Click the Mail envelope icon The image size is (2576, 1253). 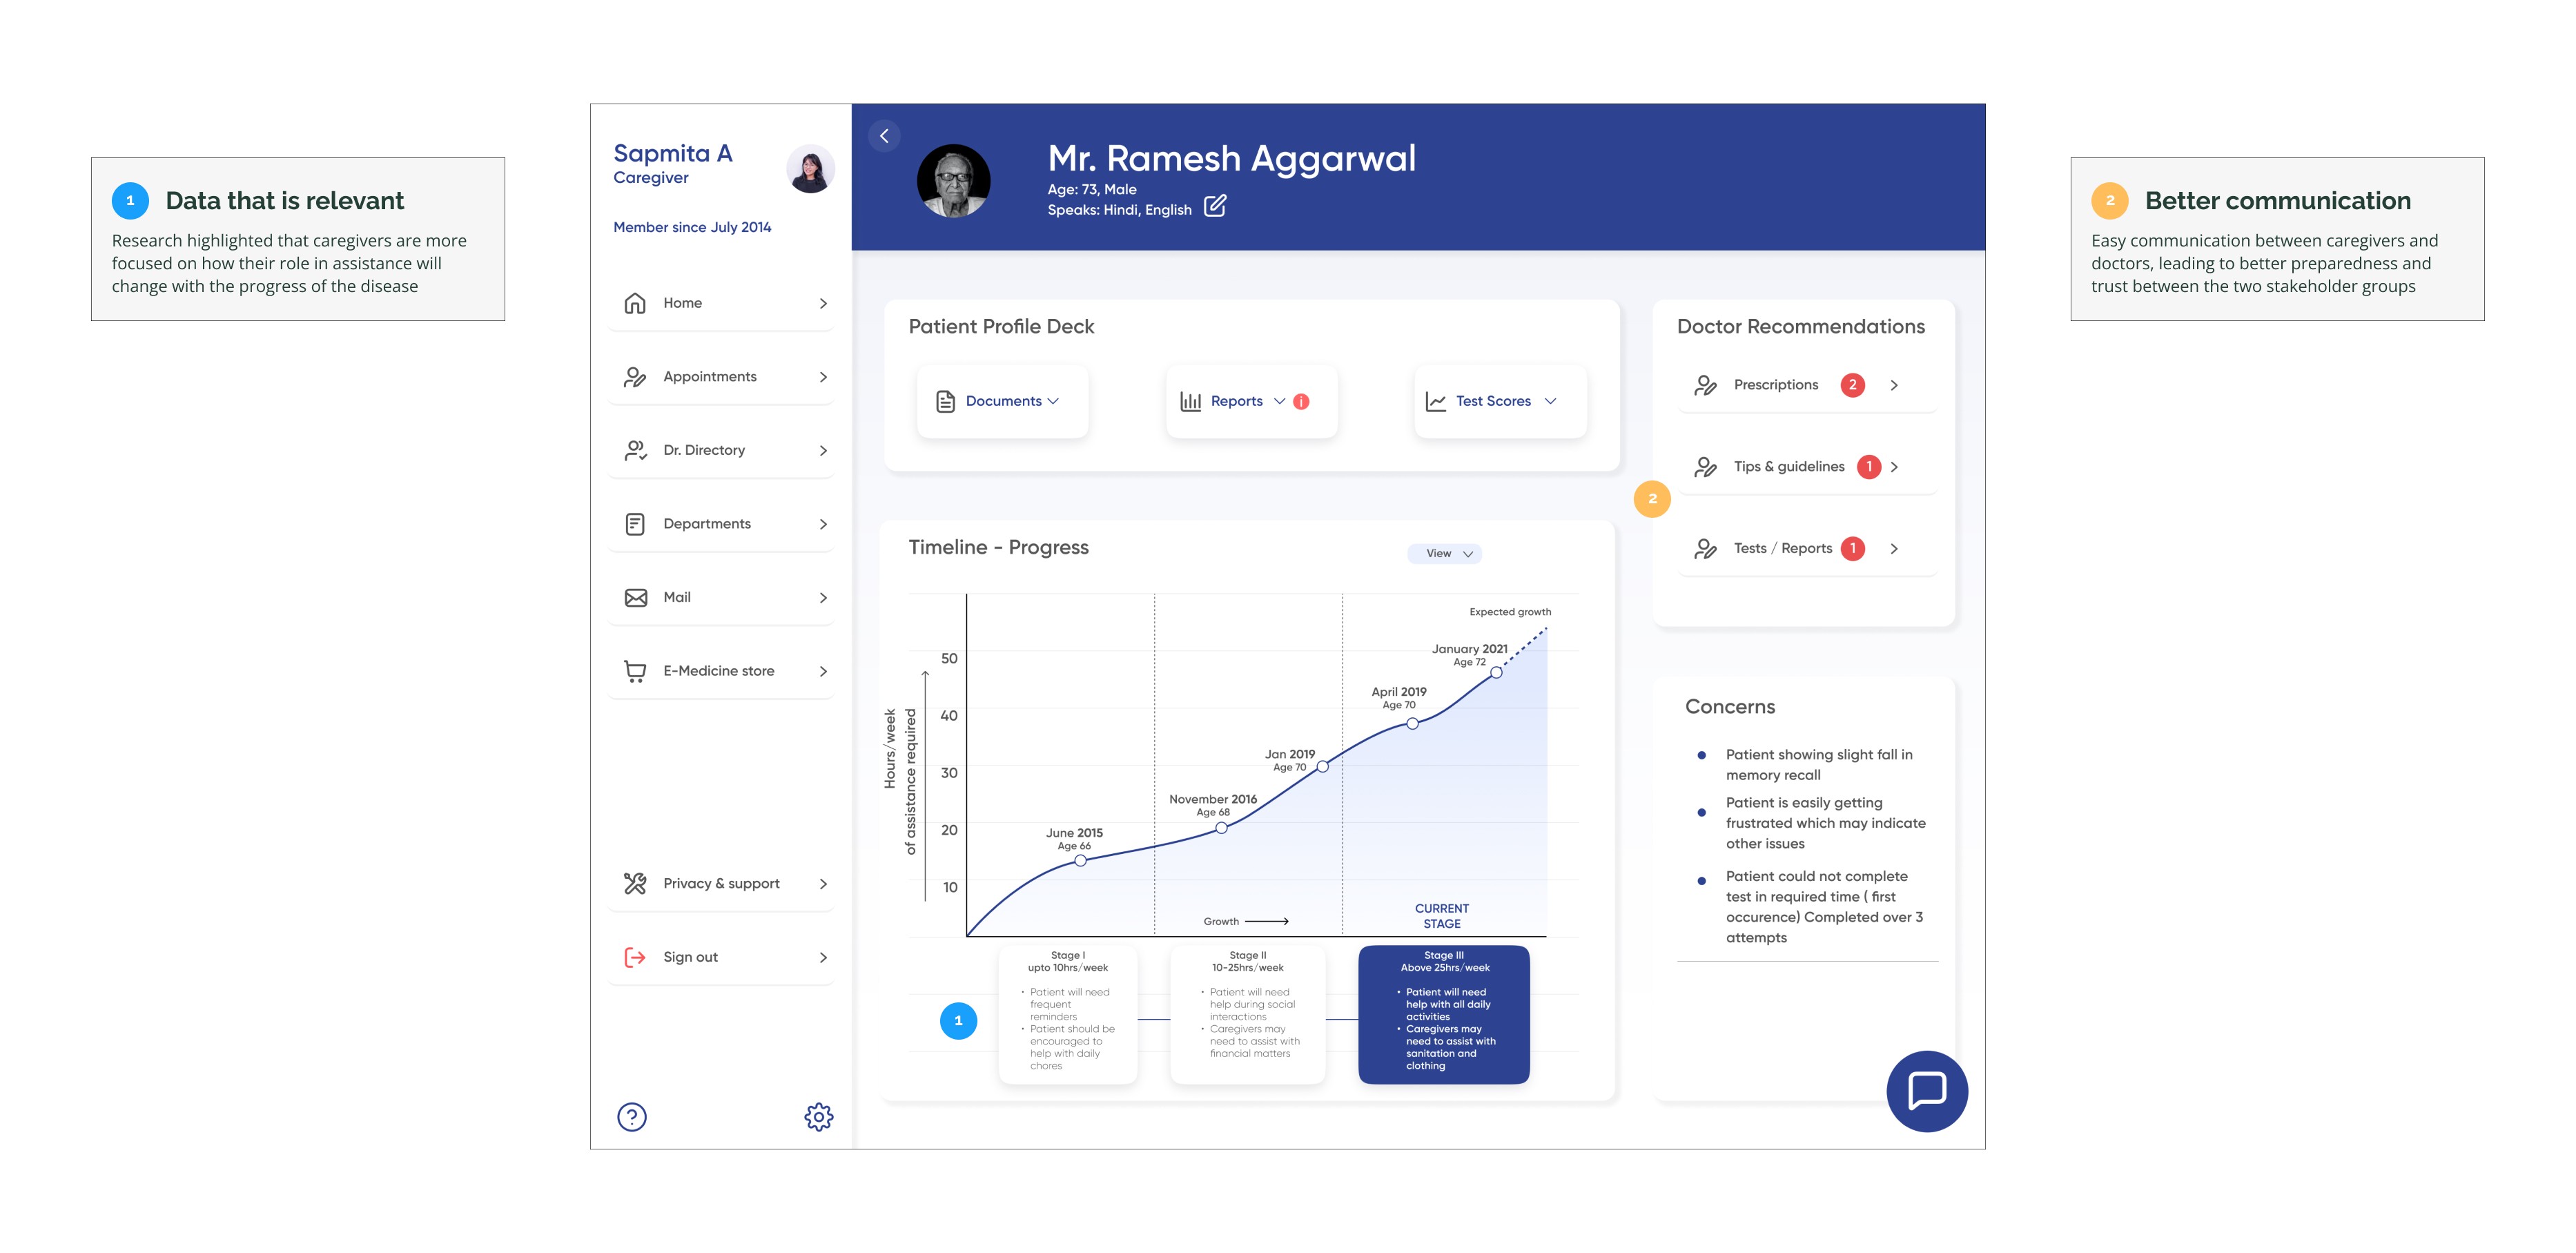pos(635,597)
